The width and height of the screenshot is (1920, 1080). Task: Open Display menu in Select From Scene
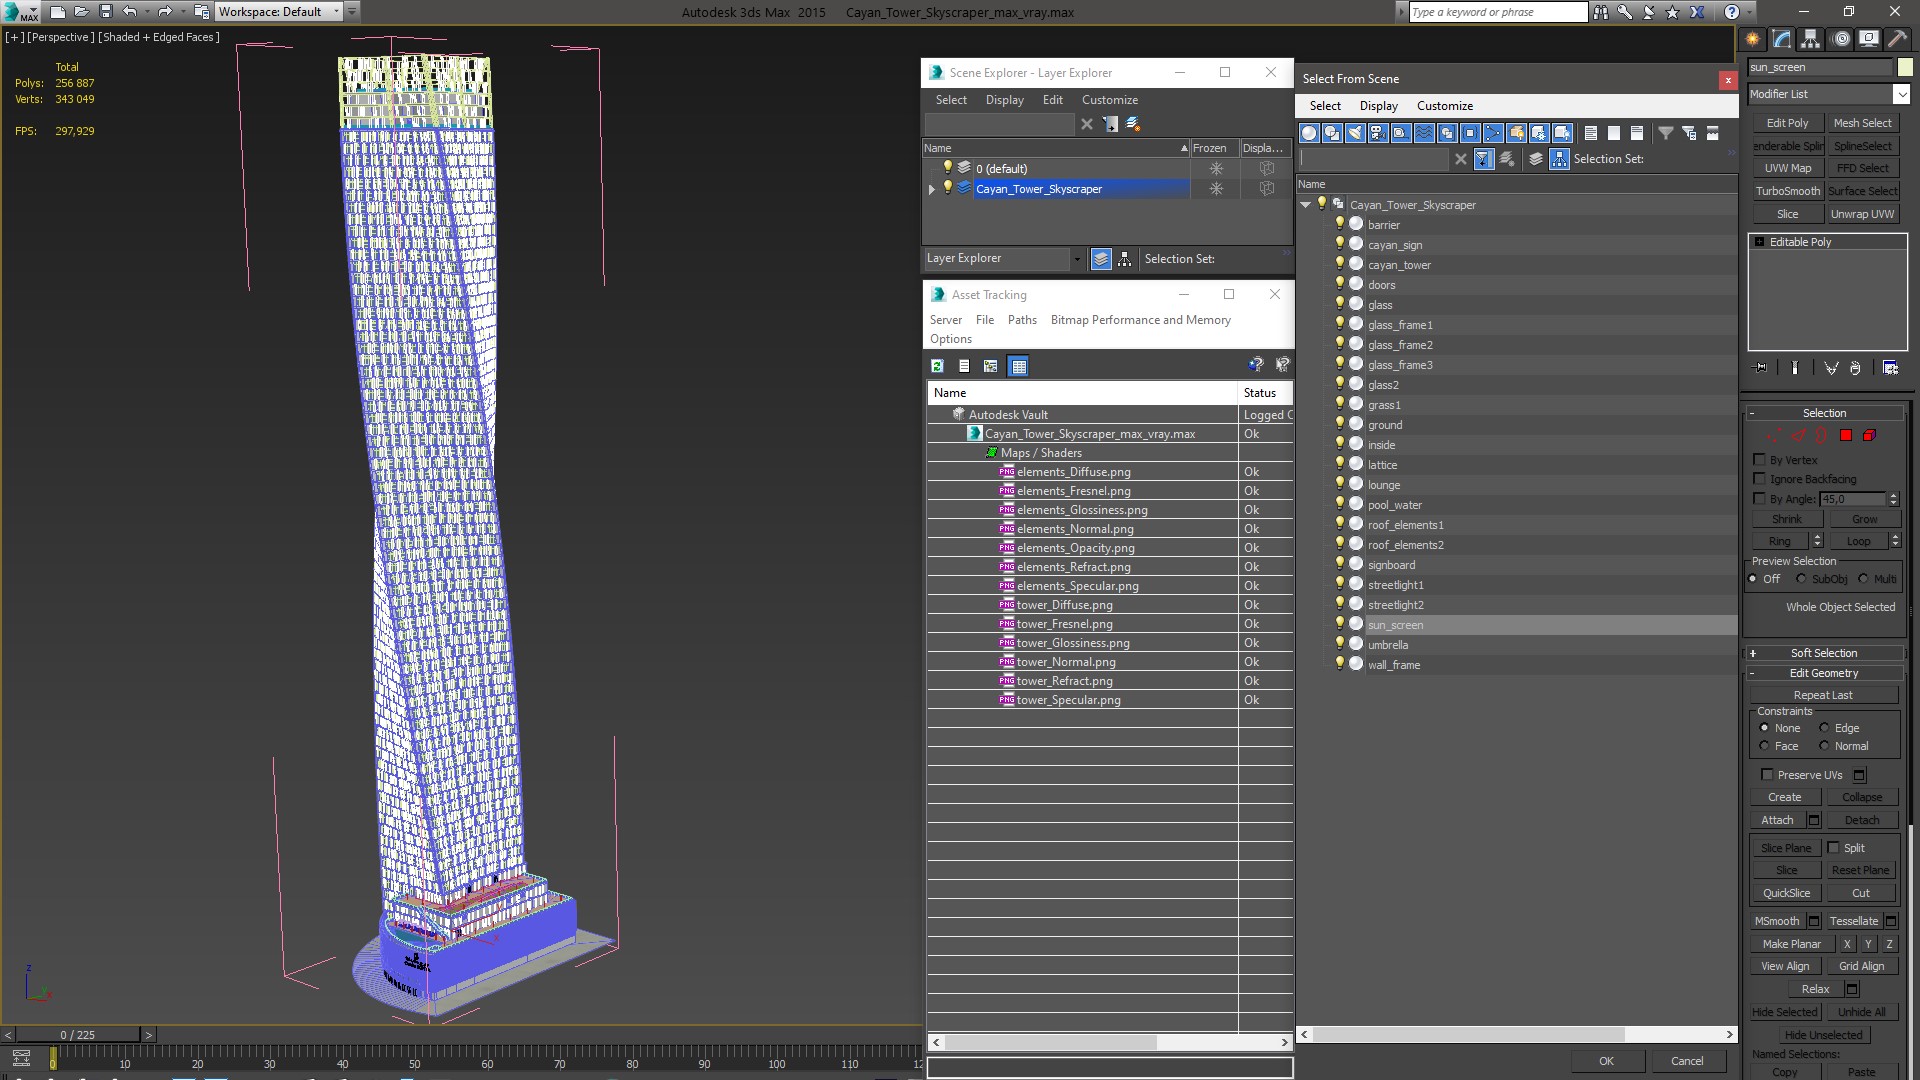click(1378, 106)
